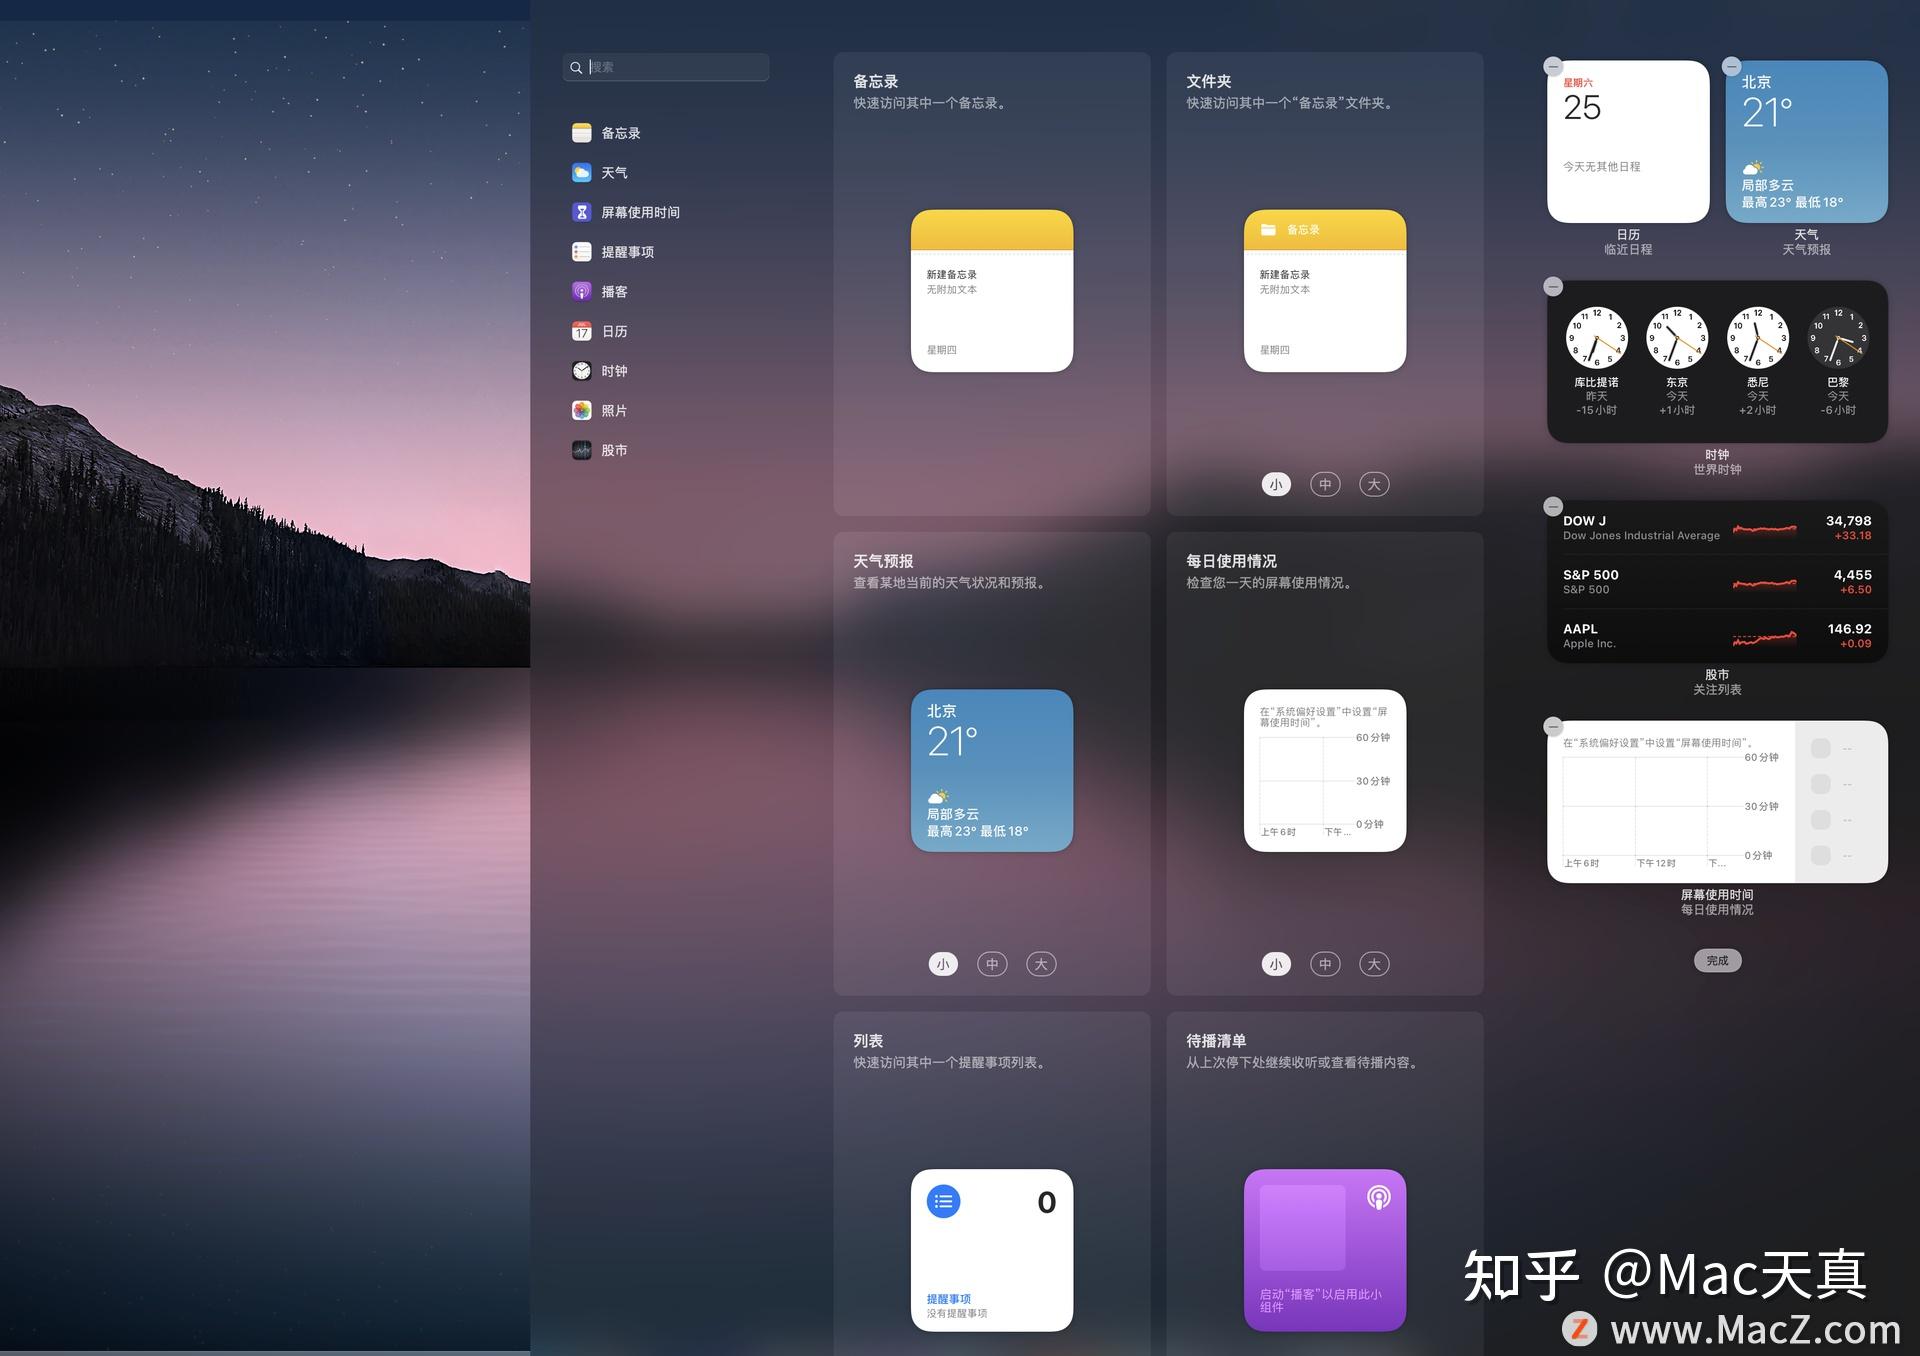1920x1356 pixels.
Task: Select the 照片 icon in the sidebar
Action: point(613,410)
